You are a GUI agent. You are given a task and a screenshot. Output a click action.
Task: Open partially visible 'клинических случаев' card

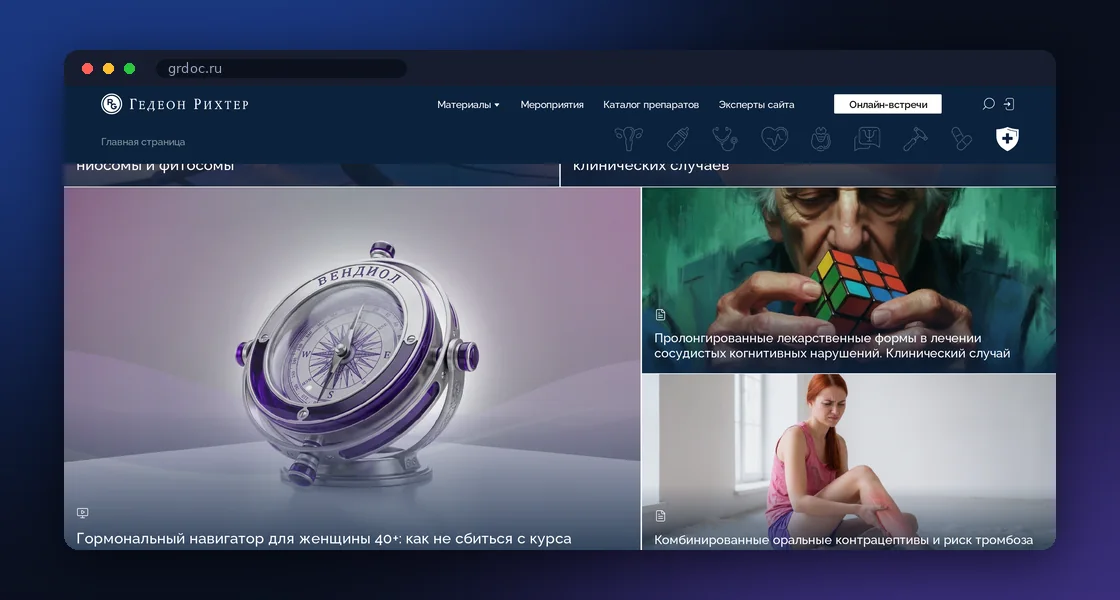(x=808, y=174)
